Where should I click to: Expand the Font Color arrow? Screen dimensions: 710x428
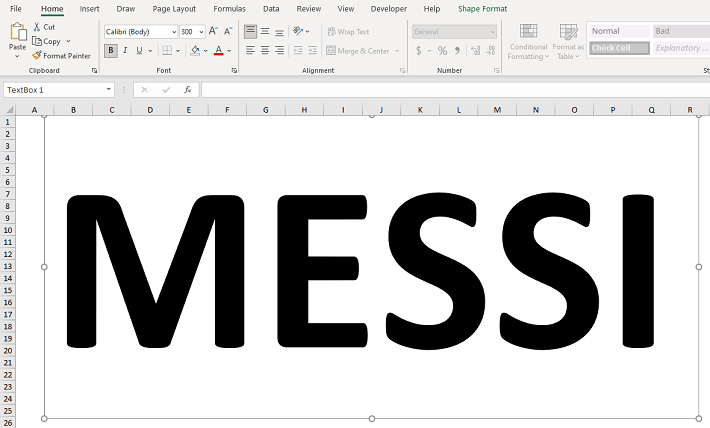point(229,51)
